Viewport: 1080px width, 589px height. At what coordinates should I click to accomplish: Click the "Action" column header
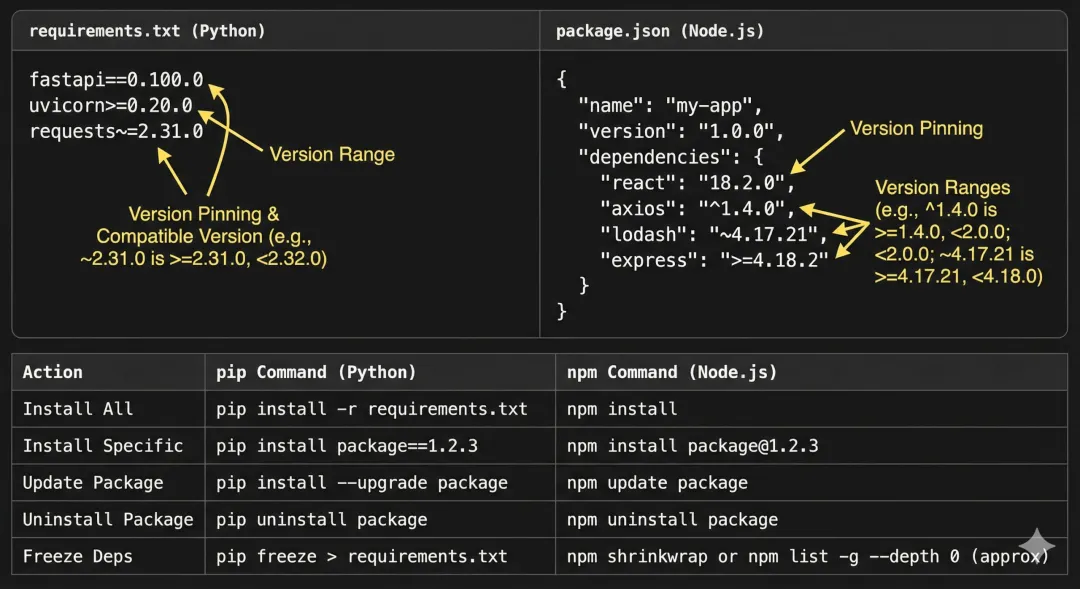click(x=53, y=372)
